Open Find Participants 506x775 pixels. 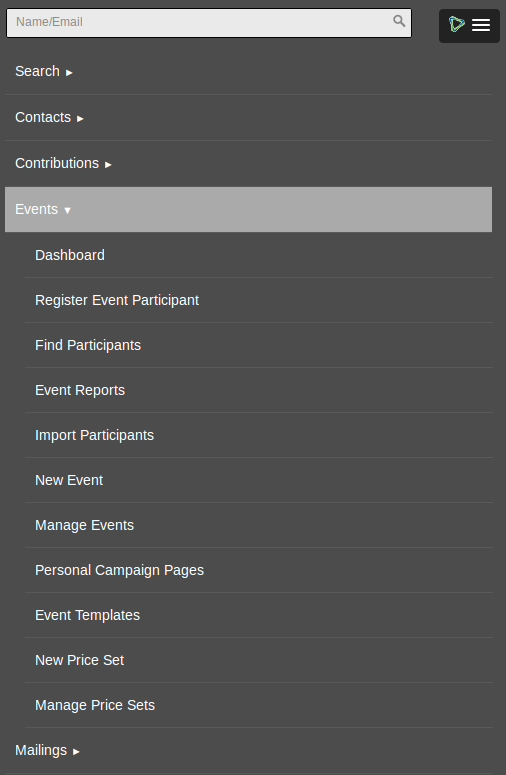pyautogui.click(x=258, y=345)
